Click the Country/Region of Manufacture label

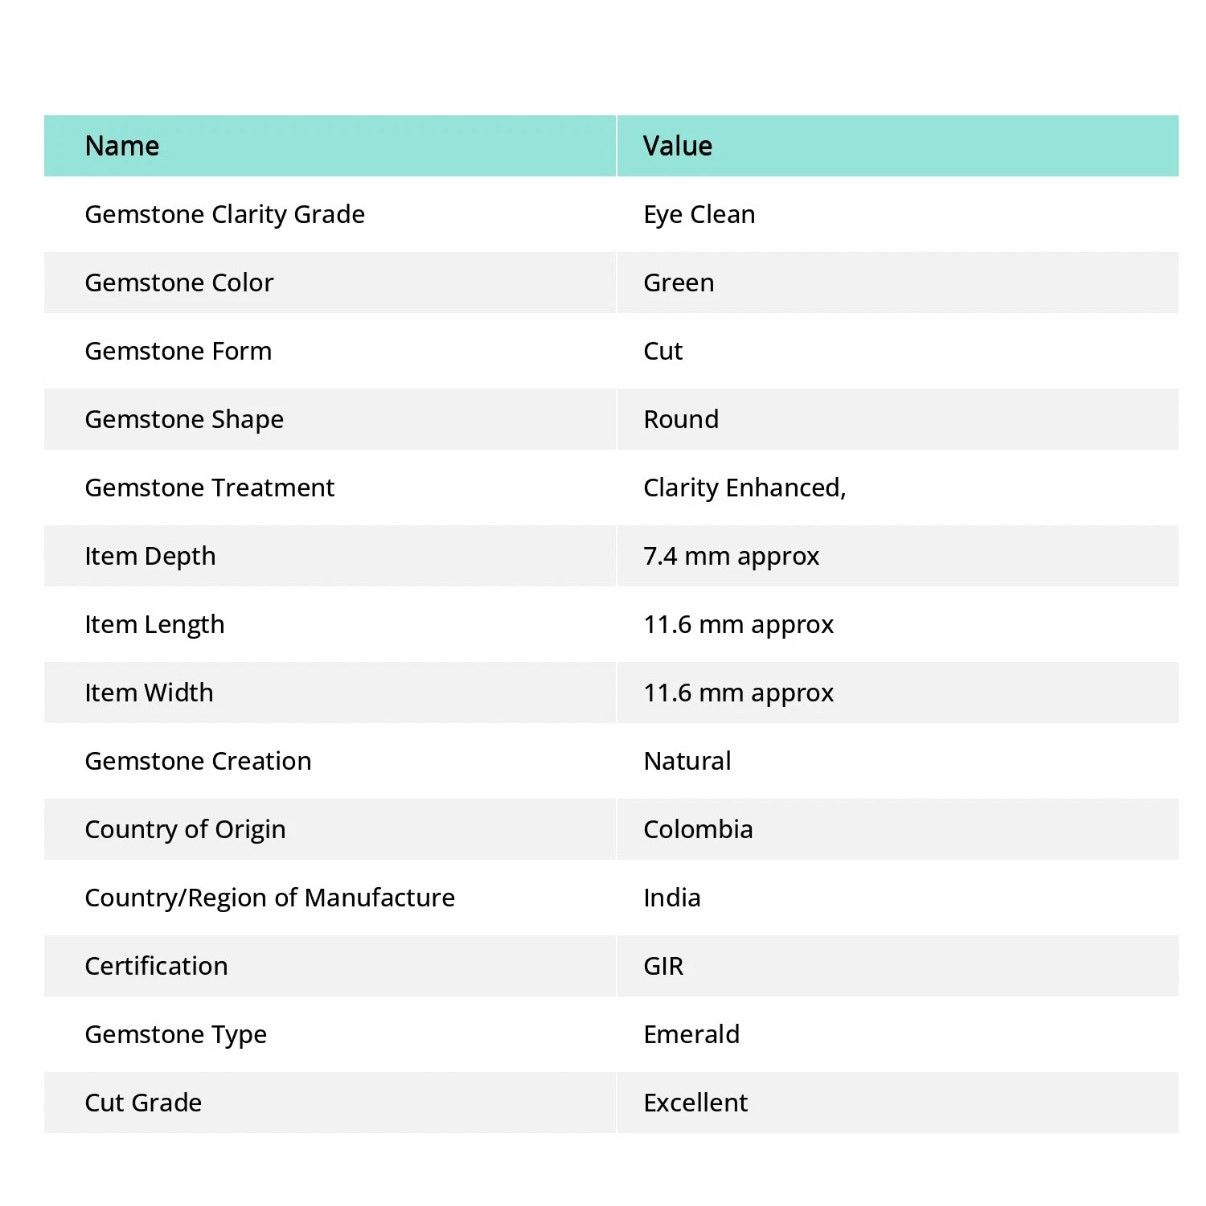tap(270, 898)
